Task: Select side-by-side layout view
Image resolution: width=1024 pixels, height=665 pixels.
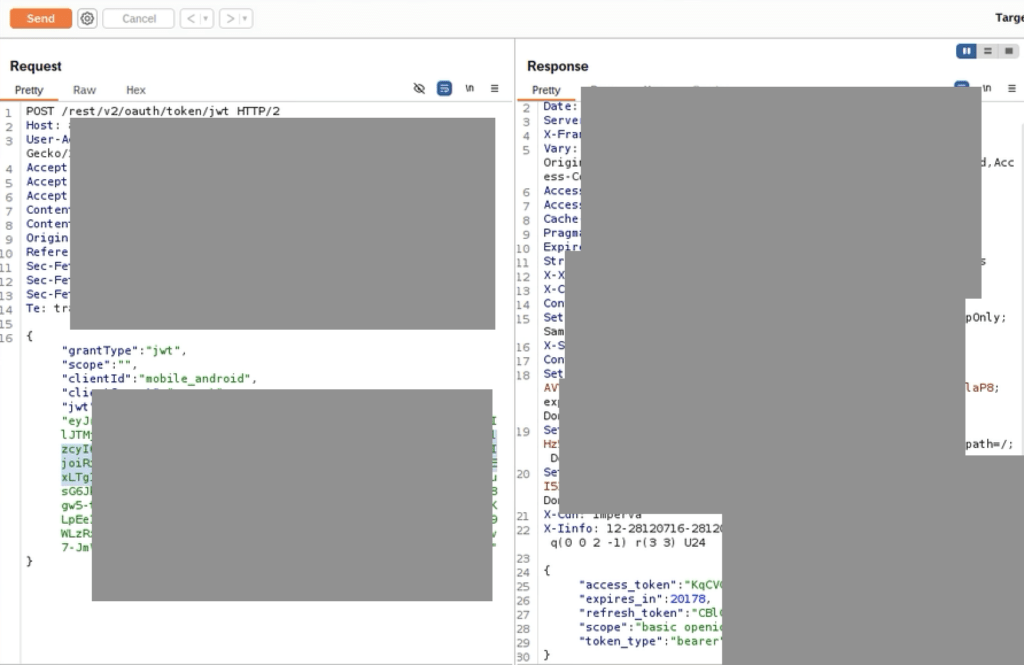Action: (x=966, y=51)
